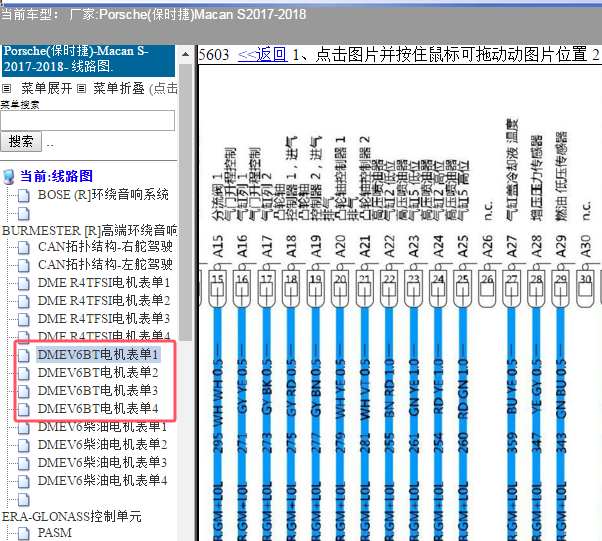Click the 菜单展开 expand-menu icon
The height and width of the screenshot is (541, 602).
pyautogui.click(x=7, y=89)
